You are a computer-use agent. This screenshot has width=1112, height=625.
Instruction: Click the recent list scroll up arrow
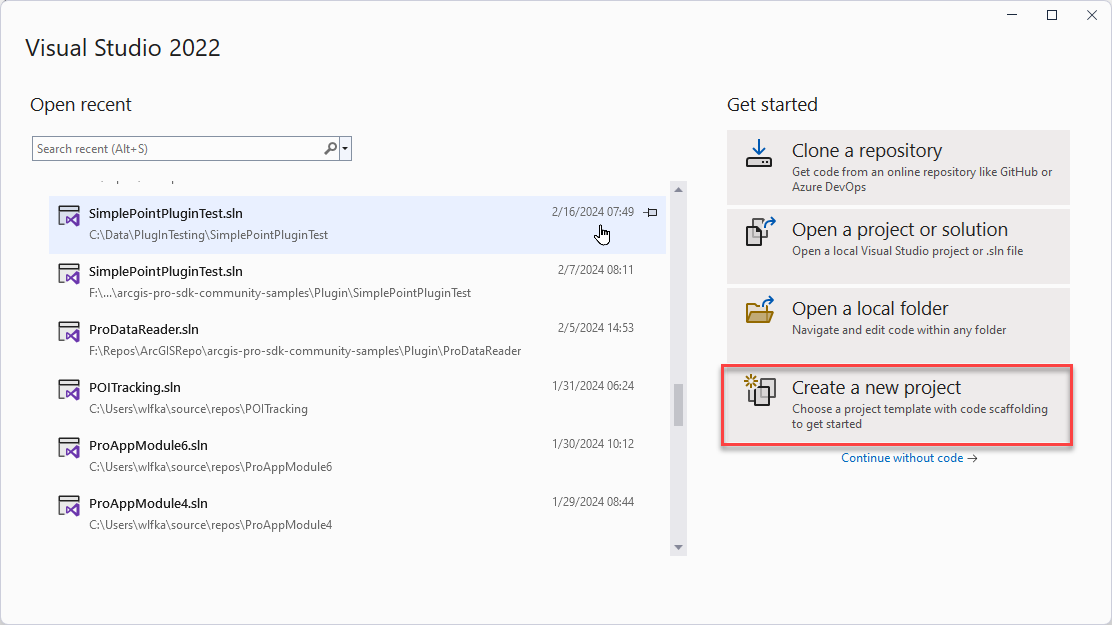(678, 189)
